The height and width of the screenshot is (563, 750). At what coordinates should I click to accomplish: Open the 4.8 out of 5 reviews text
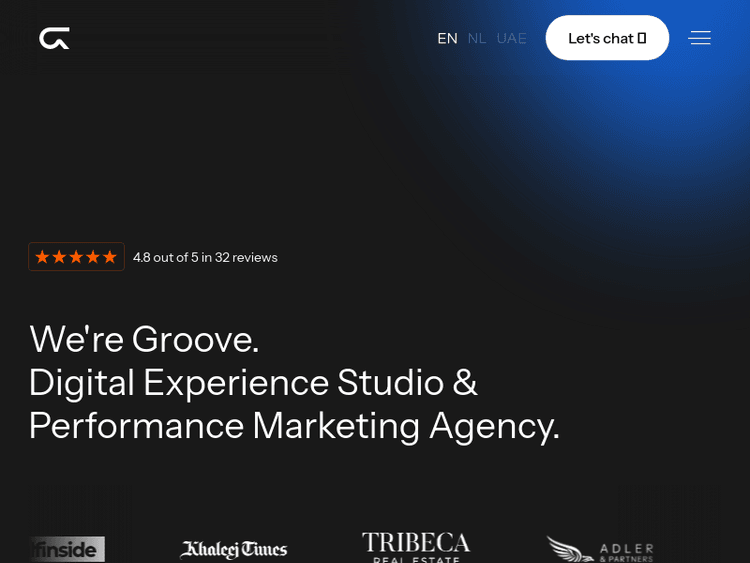click(x=205, y=257)
